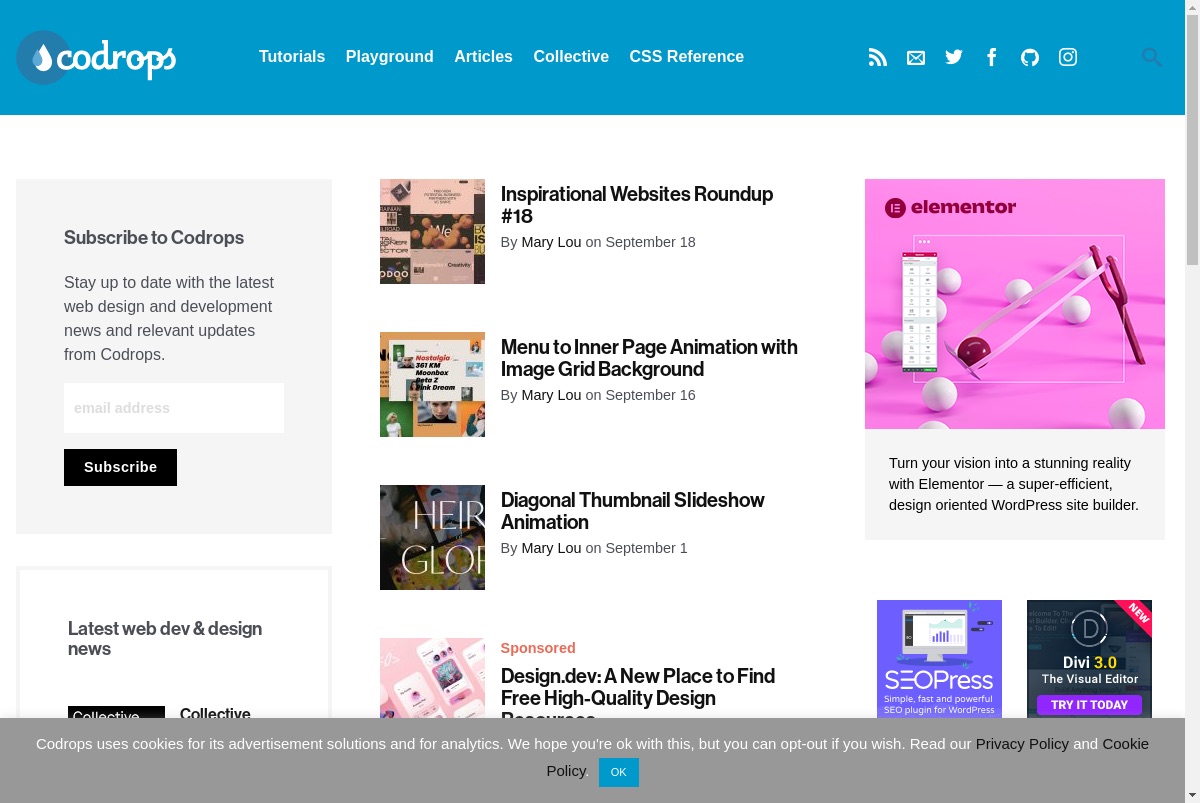Open the Instagram icon in header
The width and height of the screenshot is (1200, 803).
[1068, 57]
